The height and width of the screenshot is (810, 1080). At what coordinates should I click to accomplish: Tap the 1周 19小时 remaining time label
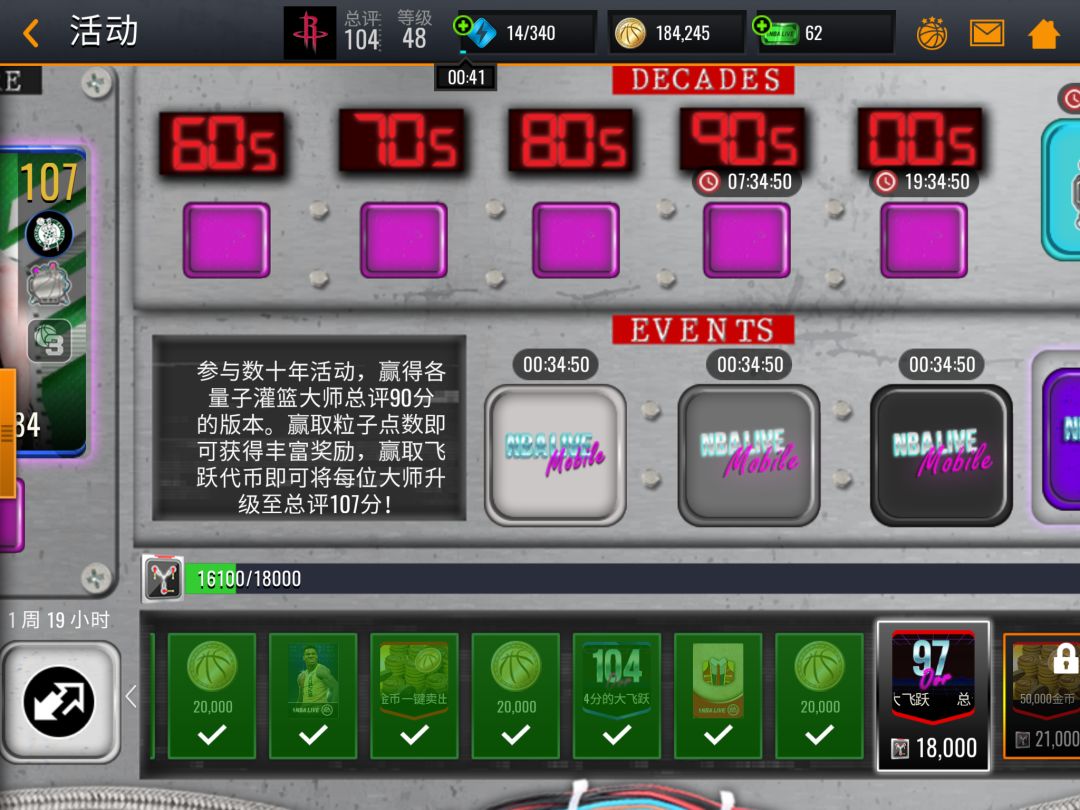coord(59,620)
